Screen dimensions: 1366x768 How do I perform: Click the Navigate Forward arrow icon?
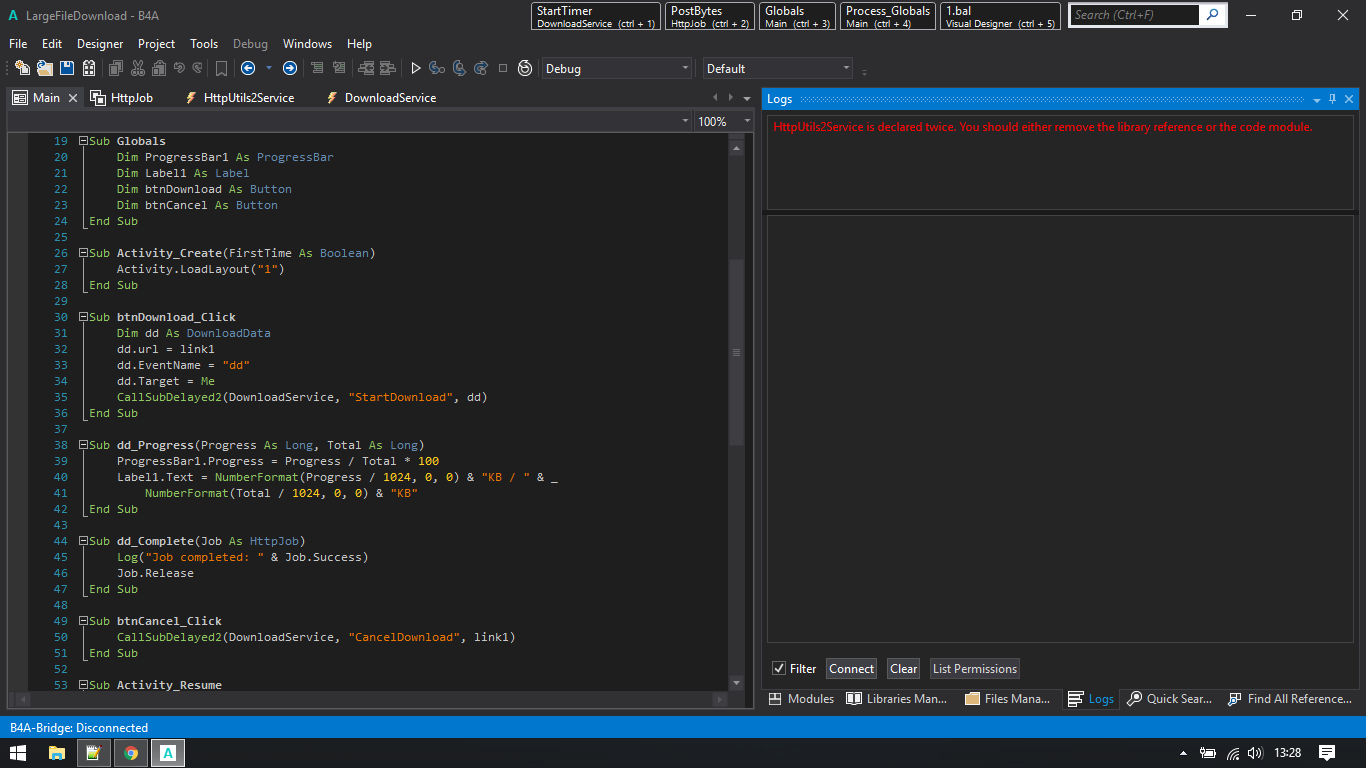tap(290, 68)
